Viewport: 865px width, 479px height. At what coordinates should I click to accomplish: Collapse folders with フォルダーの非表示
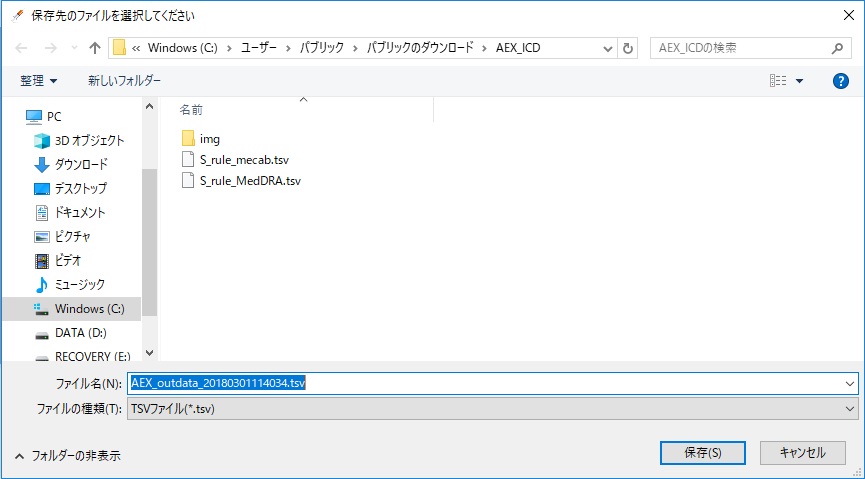click(68, 456)
